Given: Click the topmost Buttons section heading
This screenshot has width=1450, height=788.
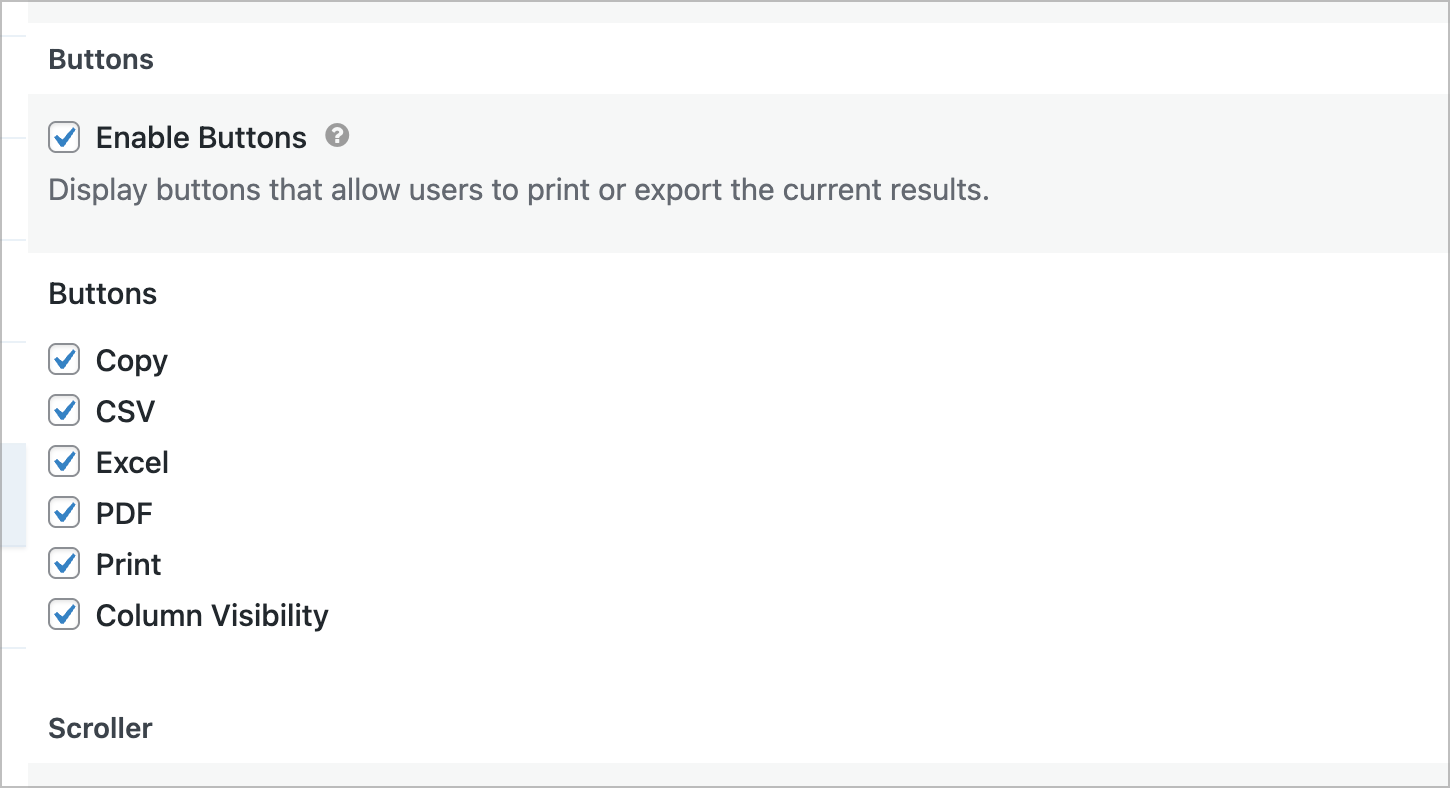Looking at the screenshot, I should (x=101, y=59).
